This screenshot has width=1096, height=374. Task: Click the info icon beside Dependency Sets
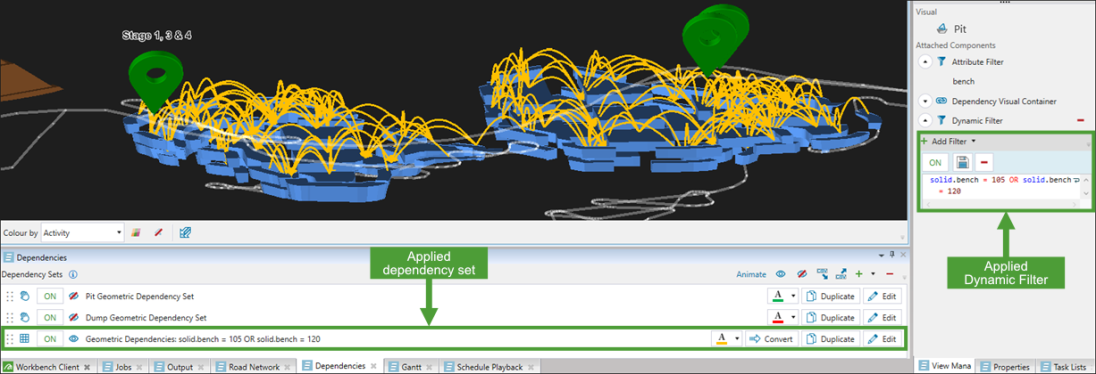(73, 275)
